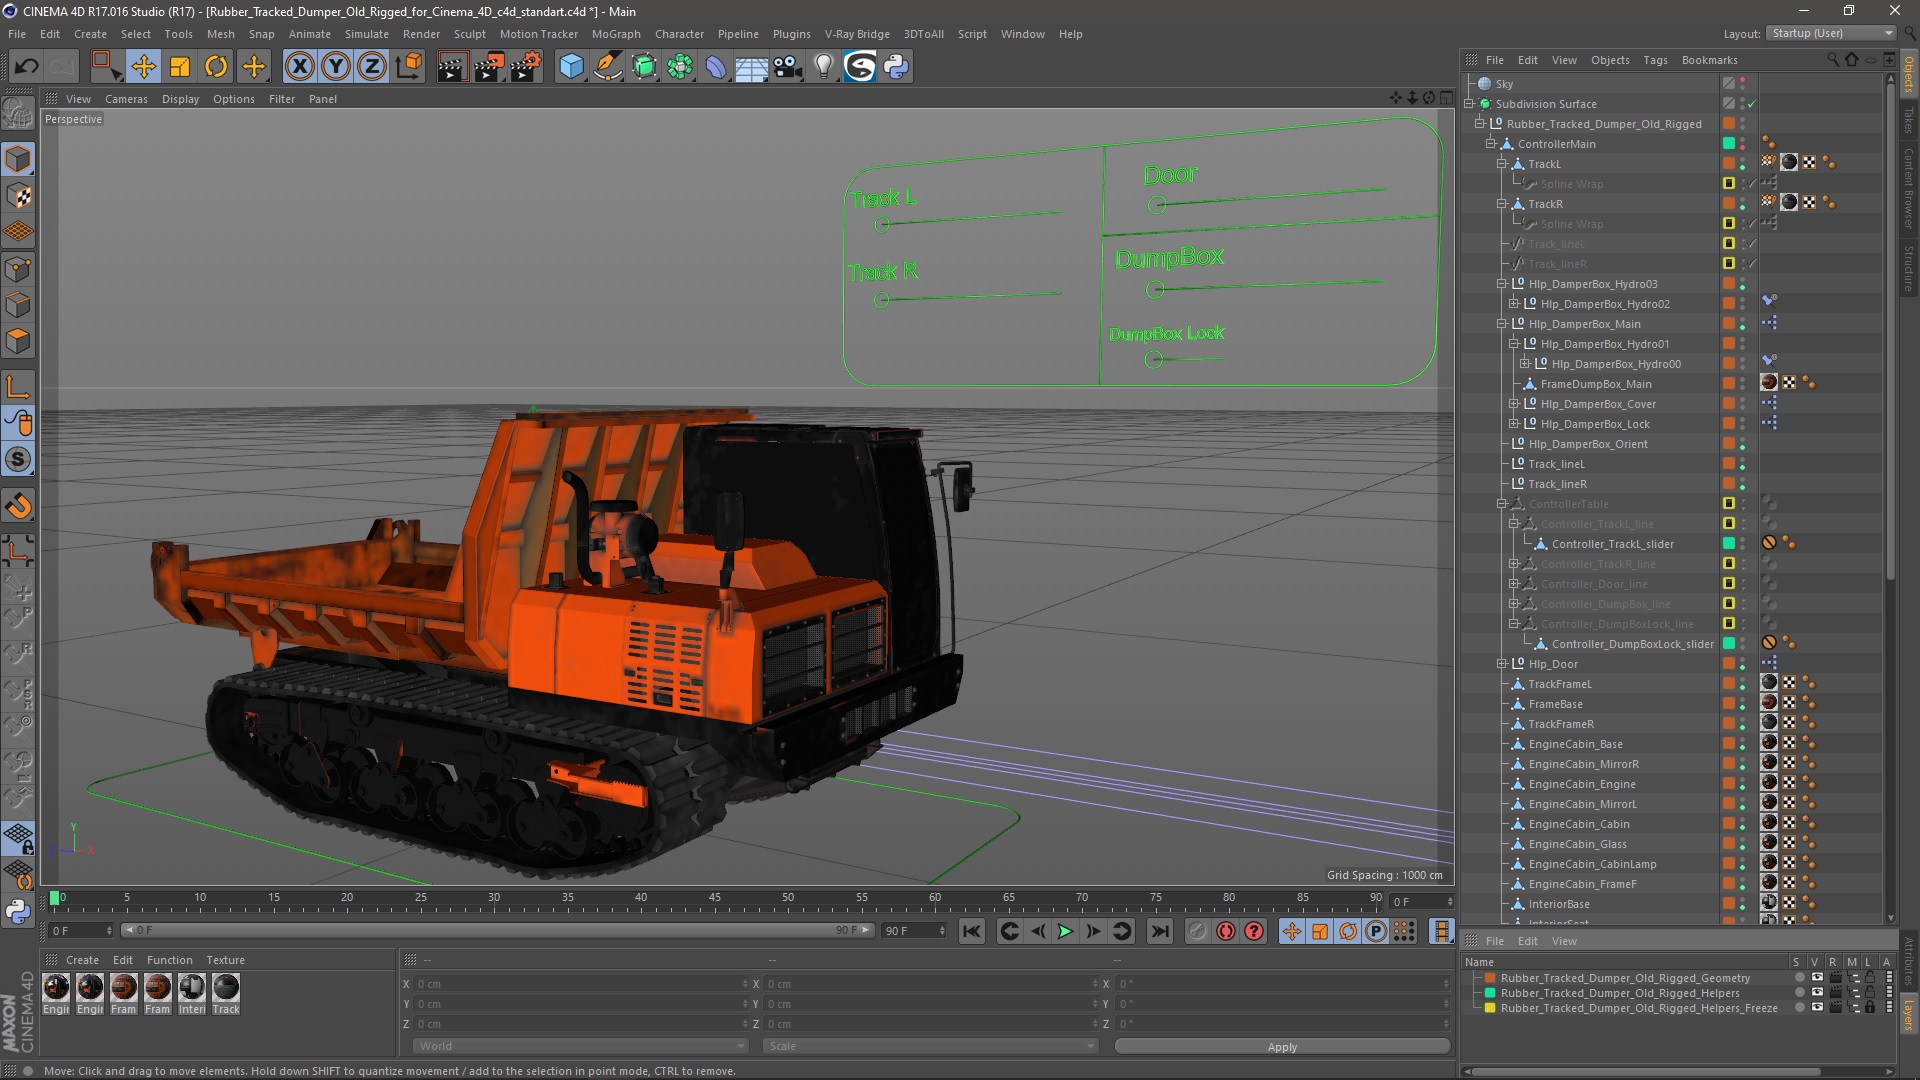The image size is (1920, 1080).
Task: Collapse the ControllerMain tree node
Action: point(1491,144)
